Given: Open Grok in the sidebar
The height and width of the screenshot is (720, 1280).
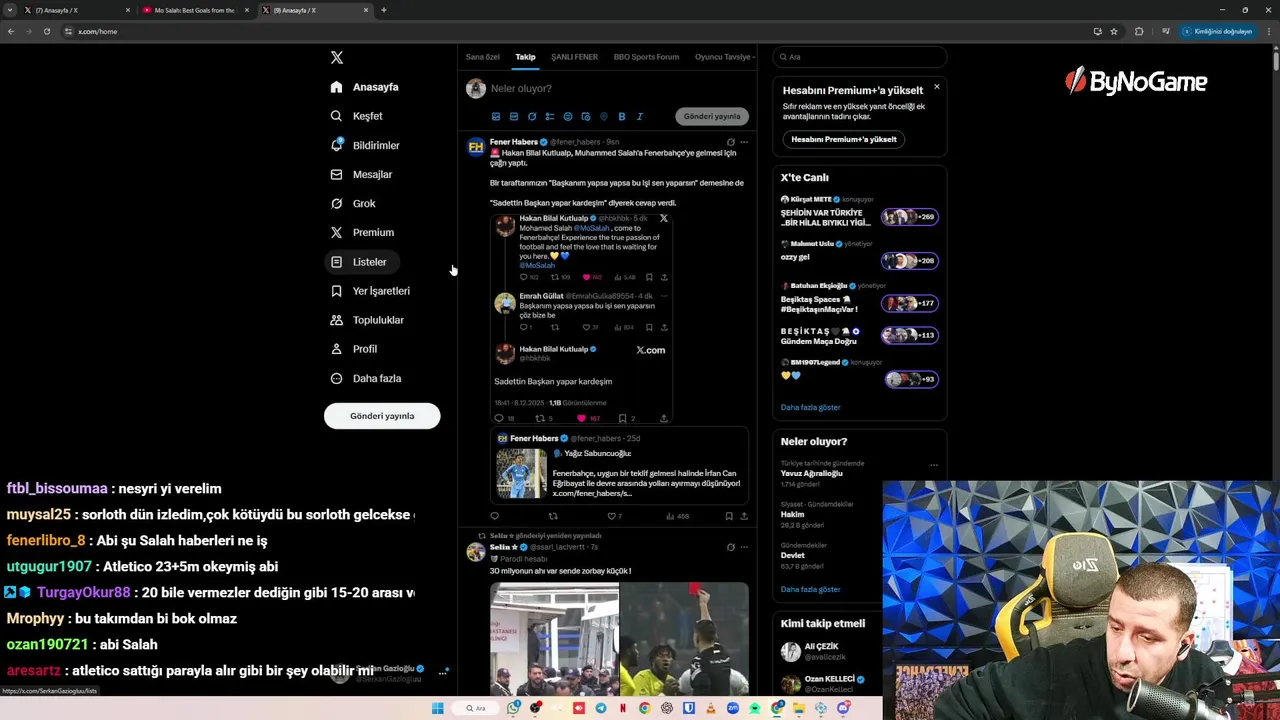Looking at the screenshot, I should [x=353, y=203].
